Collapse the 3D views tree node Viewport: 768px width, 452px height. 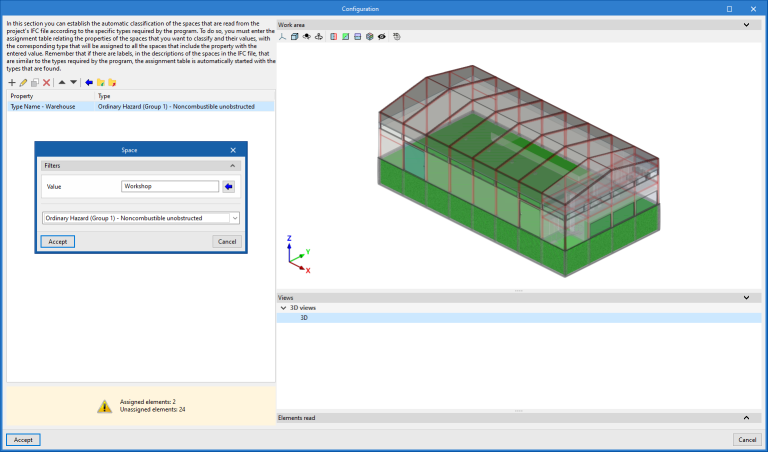pos(283,308)
